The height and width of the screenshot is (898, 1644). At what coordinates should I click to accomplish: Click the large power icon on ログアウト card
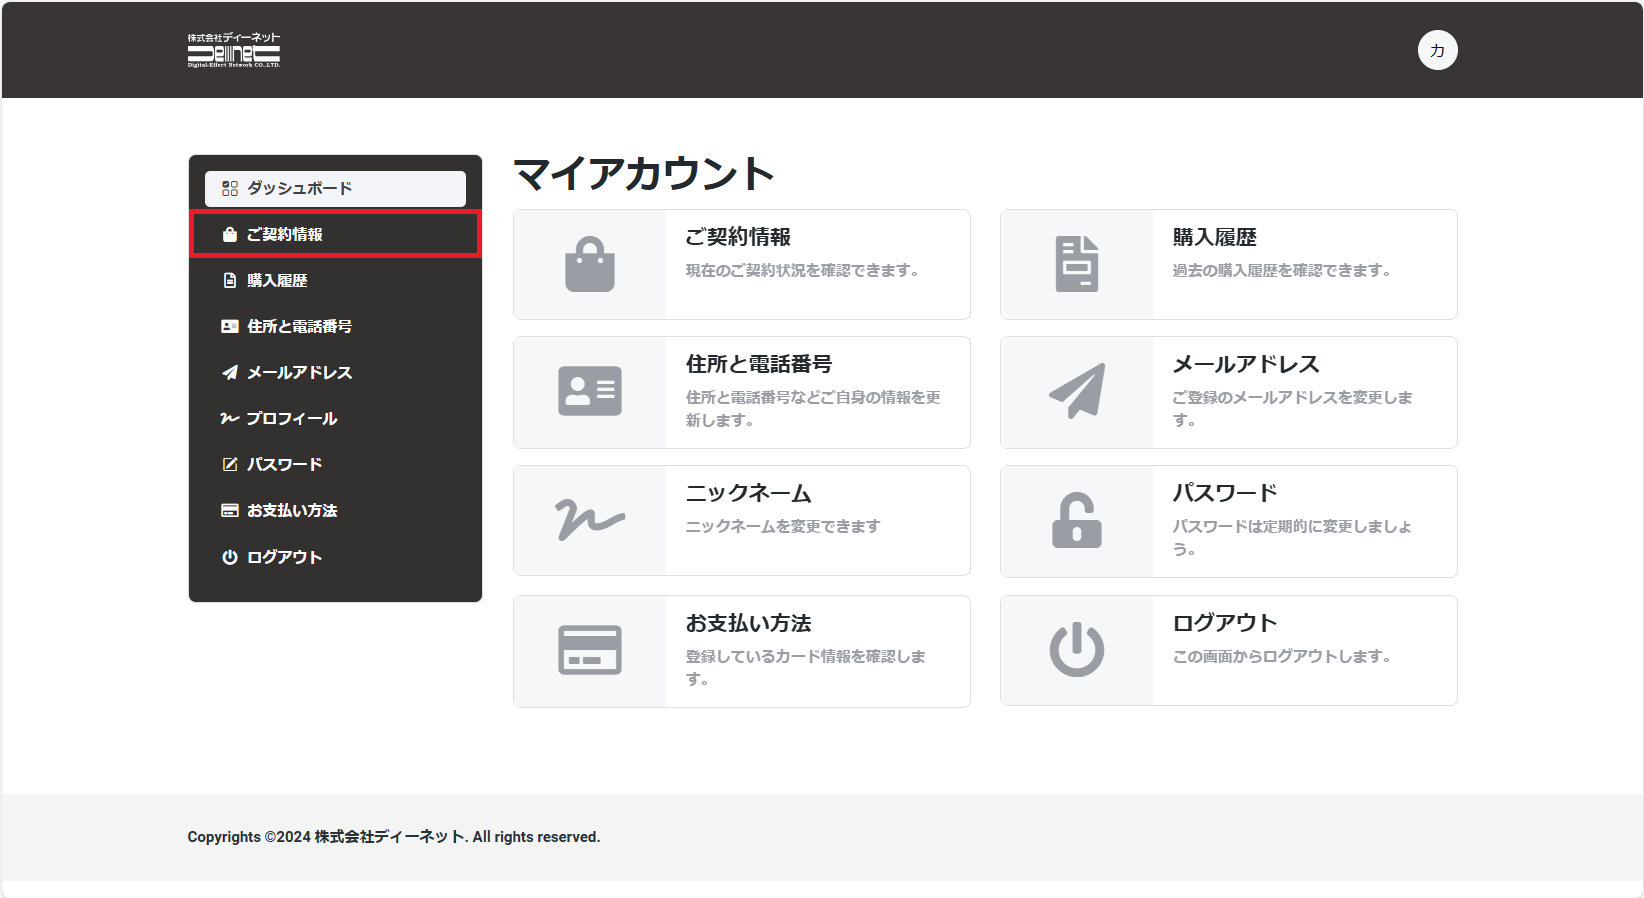coord(1077,650)
